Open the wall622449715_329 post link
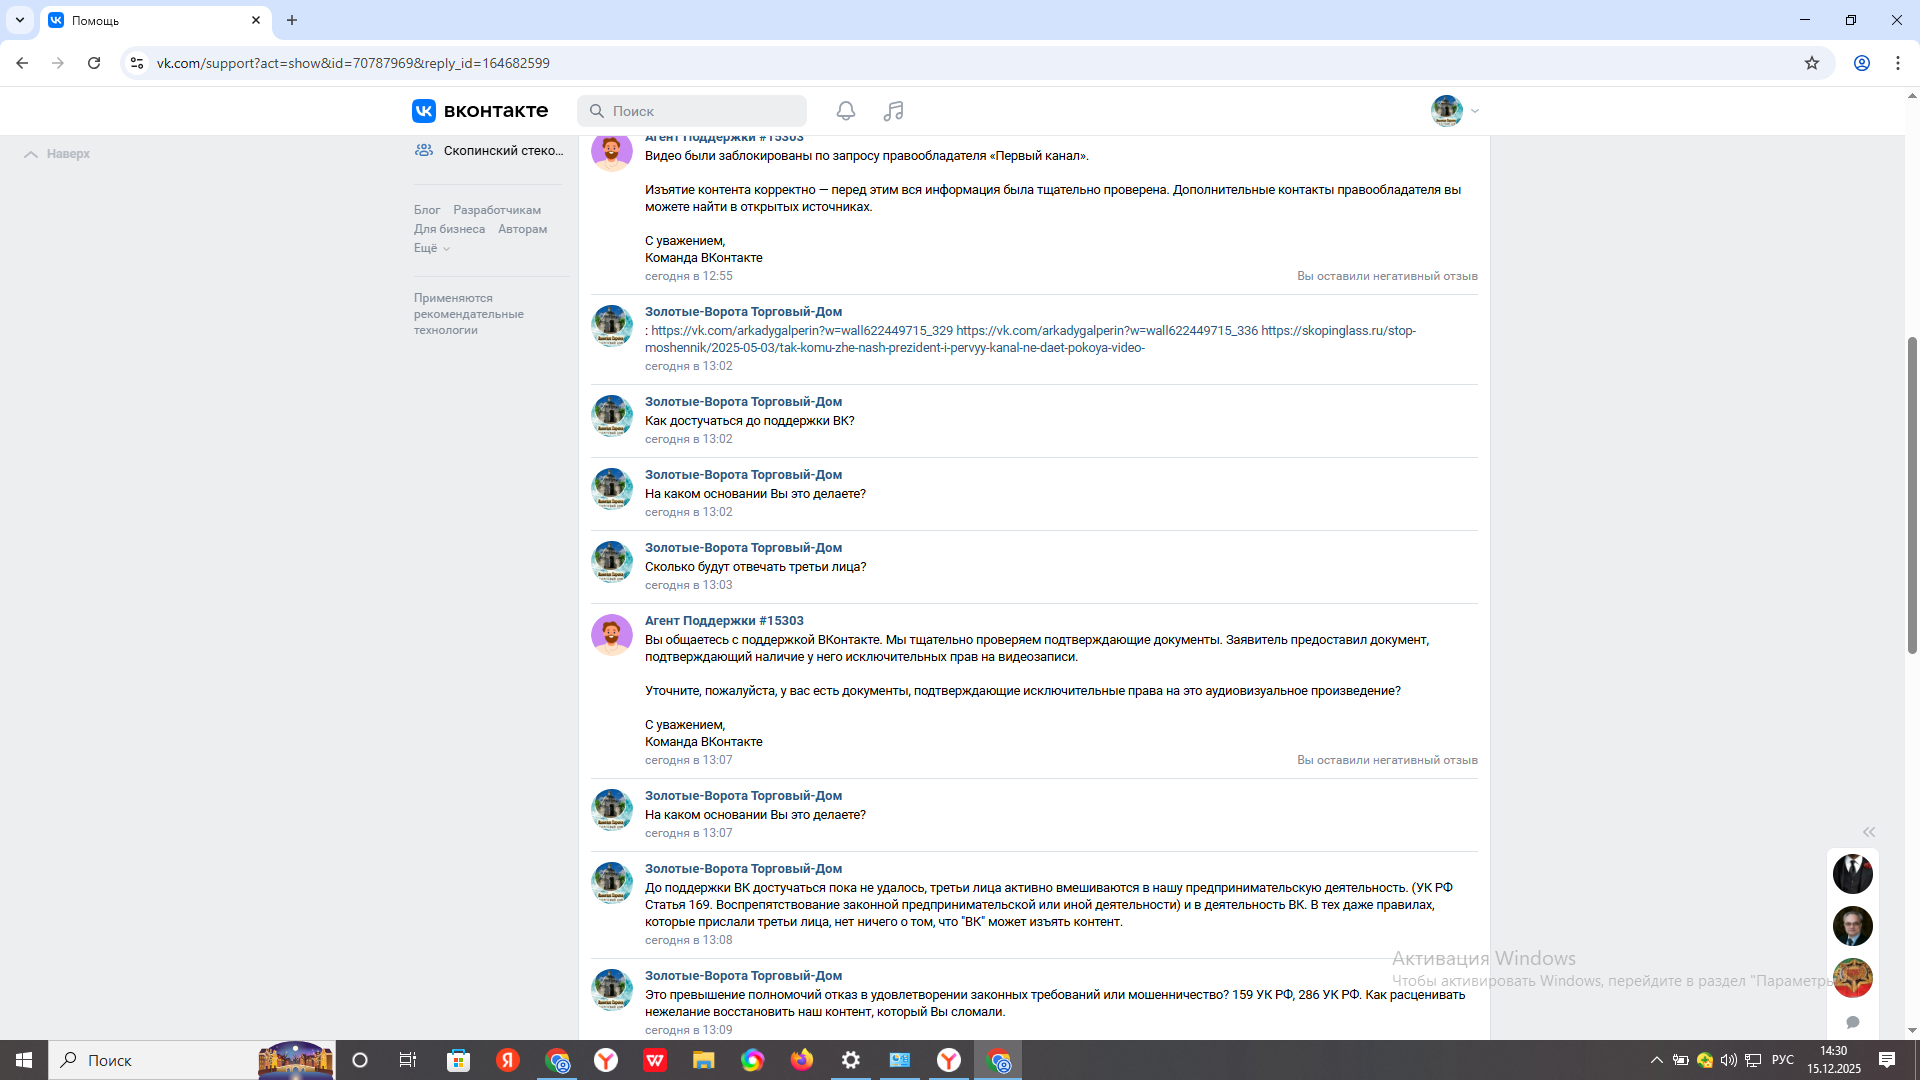This screenshot has height=1080, width=1920. (802, 330)
